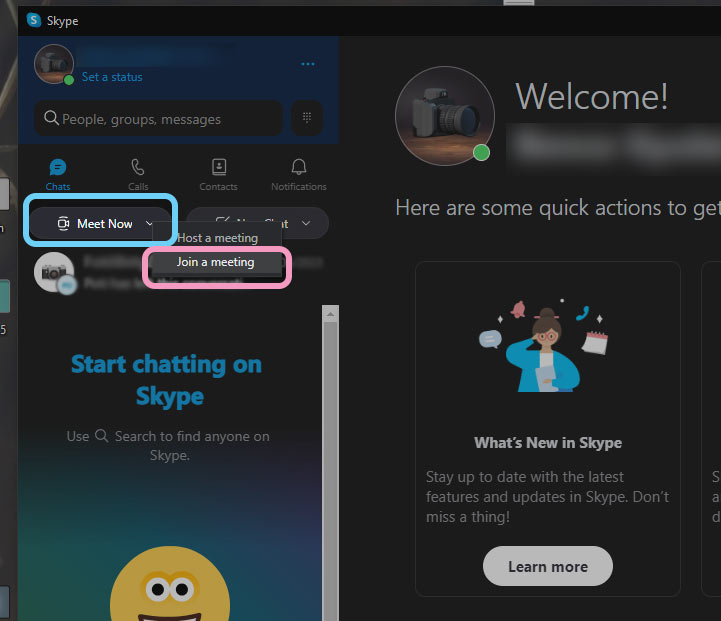Image resolution: width=721 pixels, height=621 pixels.
Task: Switch to the Calls tab
Action: [x=138, y=175]
